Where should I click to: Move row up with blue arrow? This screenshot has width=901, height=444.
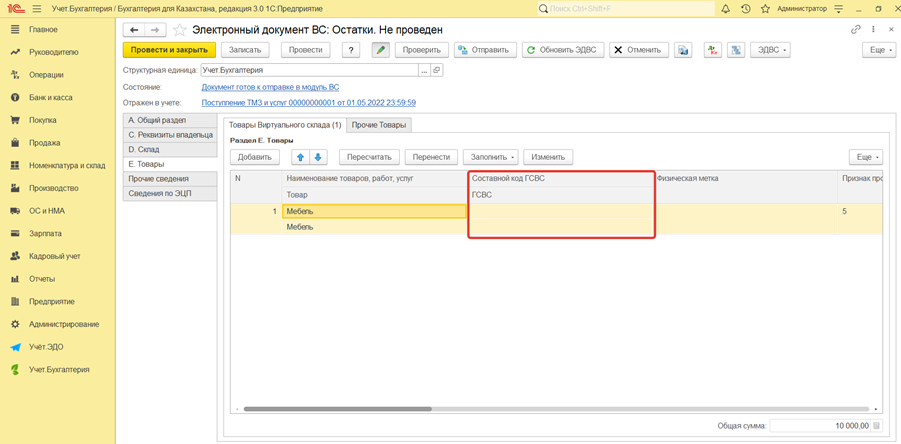299,157
